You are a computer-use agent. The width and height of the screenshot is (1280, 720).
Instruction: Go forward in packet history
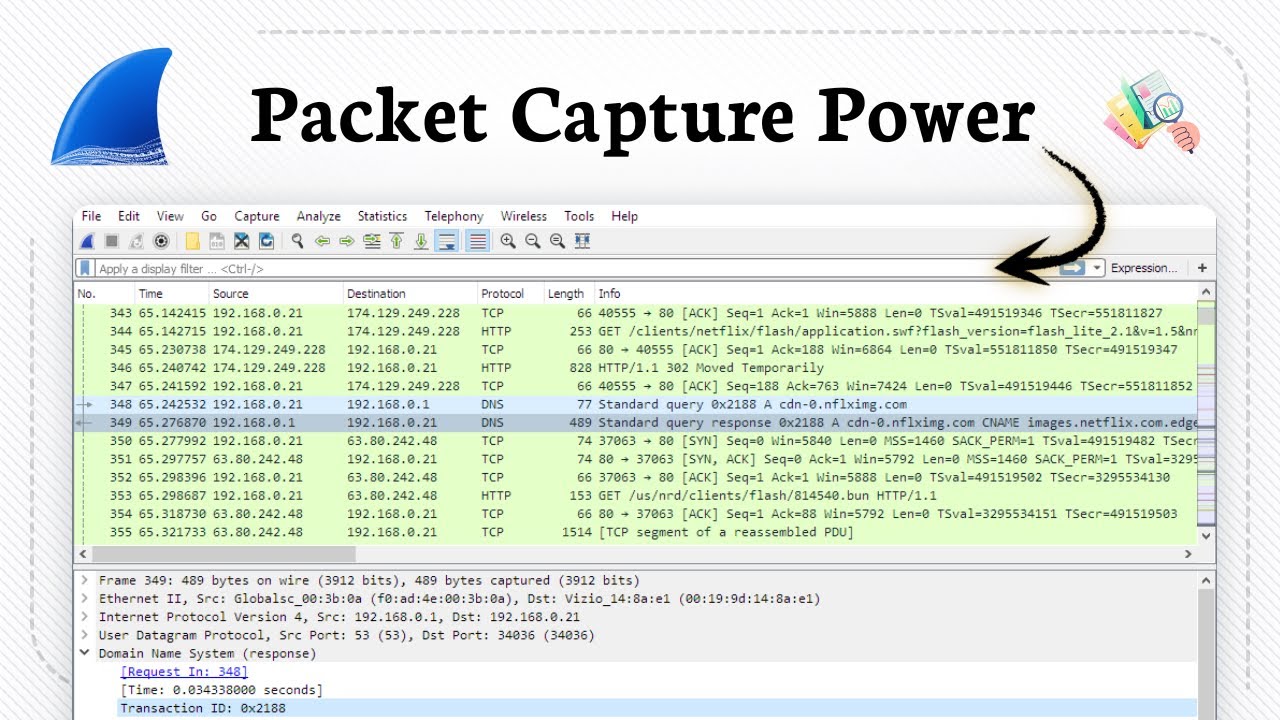point(347,241)
